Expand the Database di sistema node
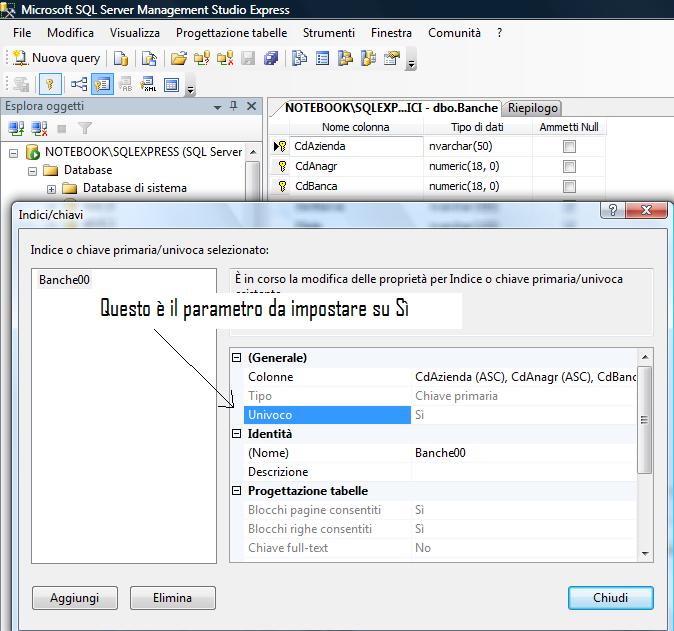 51,189
